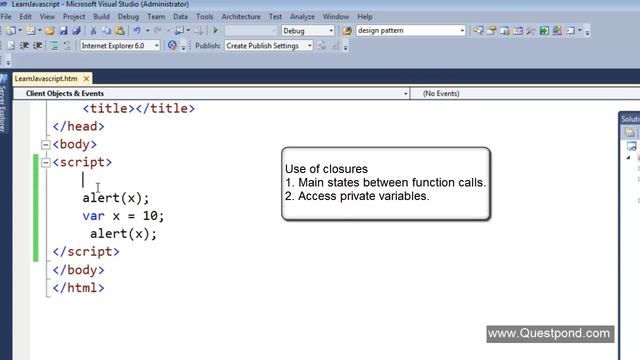
Task: Click the green Start Page arrow icon
Action: click(x=544, y=31)
